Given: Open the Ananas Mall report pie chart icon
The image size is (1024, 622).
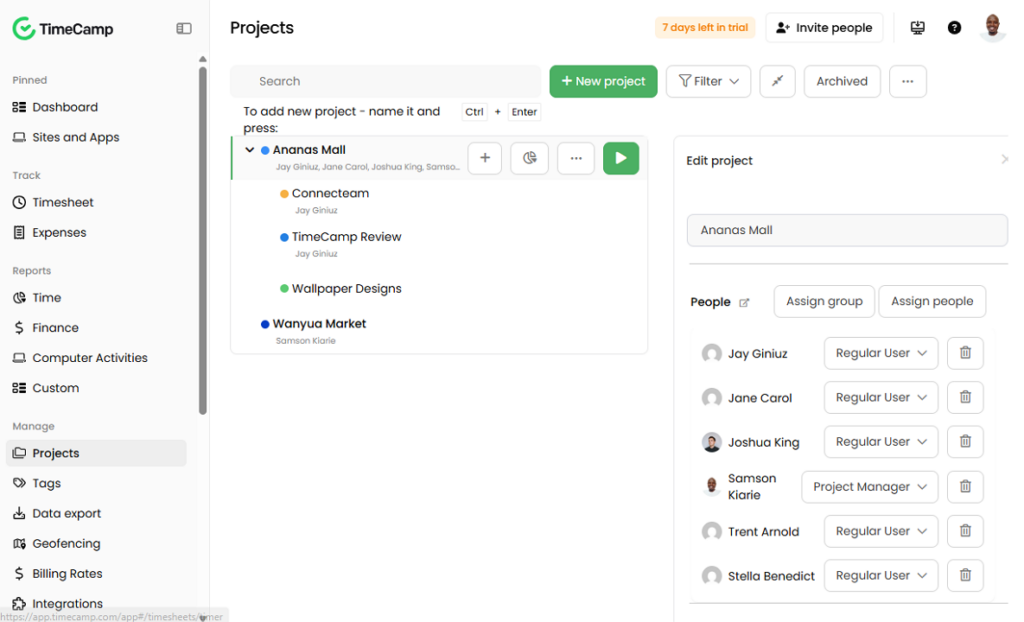Looking at the screenshot, I should tap(530, 158).
